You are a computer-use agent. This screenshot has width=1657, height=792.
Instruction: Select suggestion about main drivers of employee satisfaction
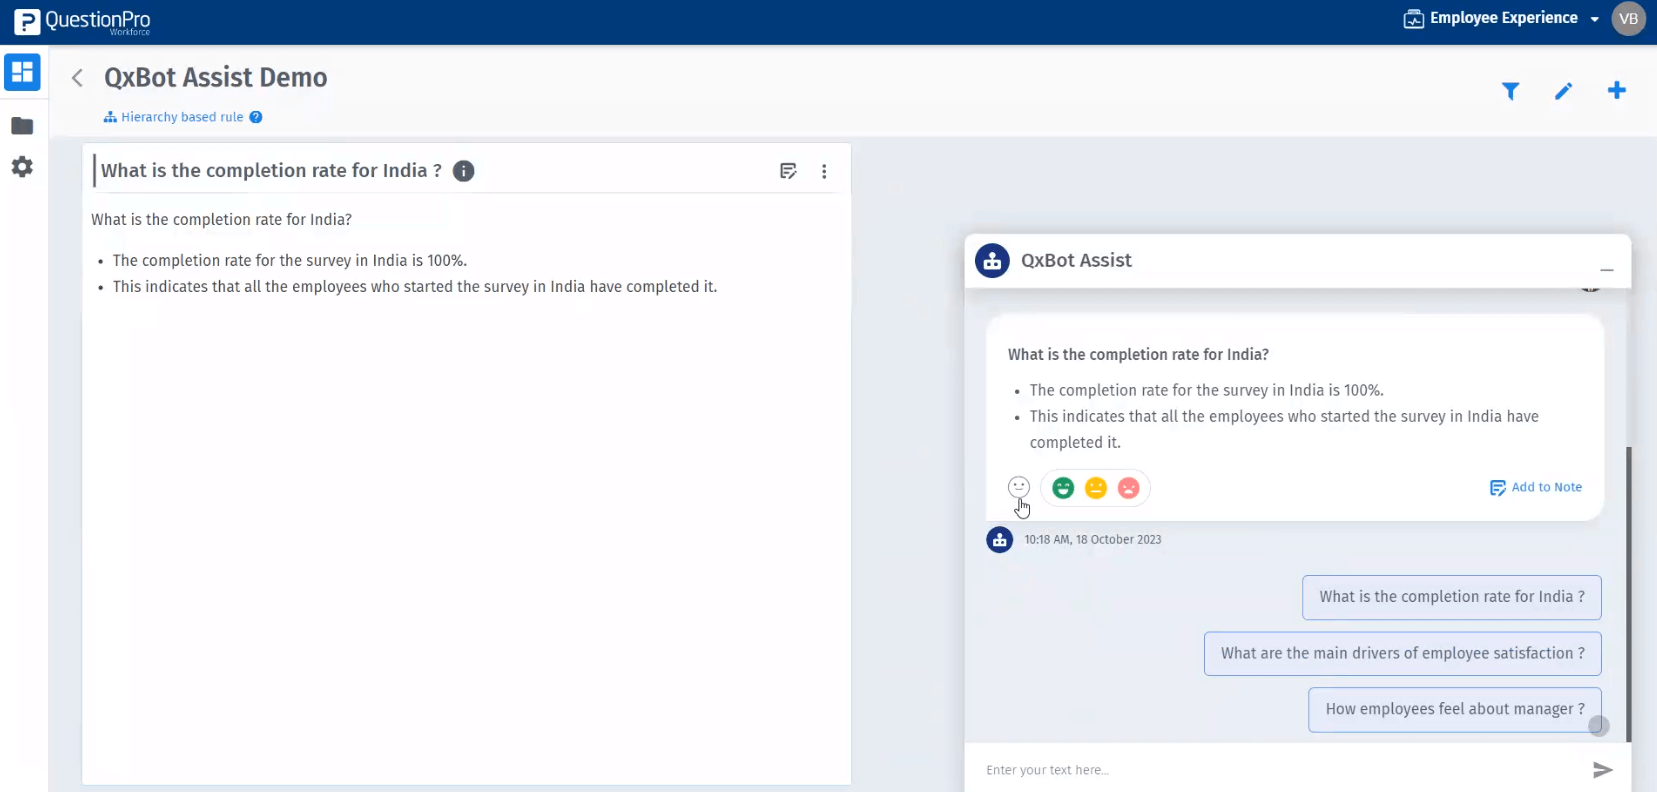(1403, 654)
